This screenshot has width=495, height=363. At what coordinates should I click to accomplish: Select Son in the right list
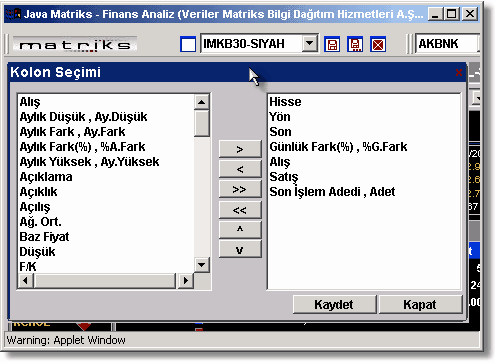280,132
